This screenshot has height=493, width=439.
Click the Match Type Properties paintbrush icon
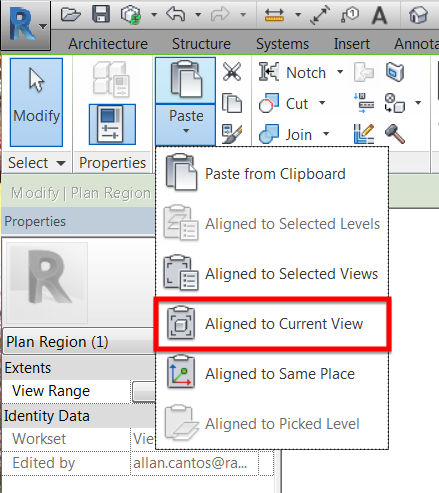click(232, 134)
